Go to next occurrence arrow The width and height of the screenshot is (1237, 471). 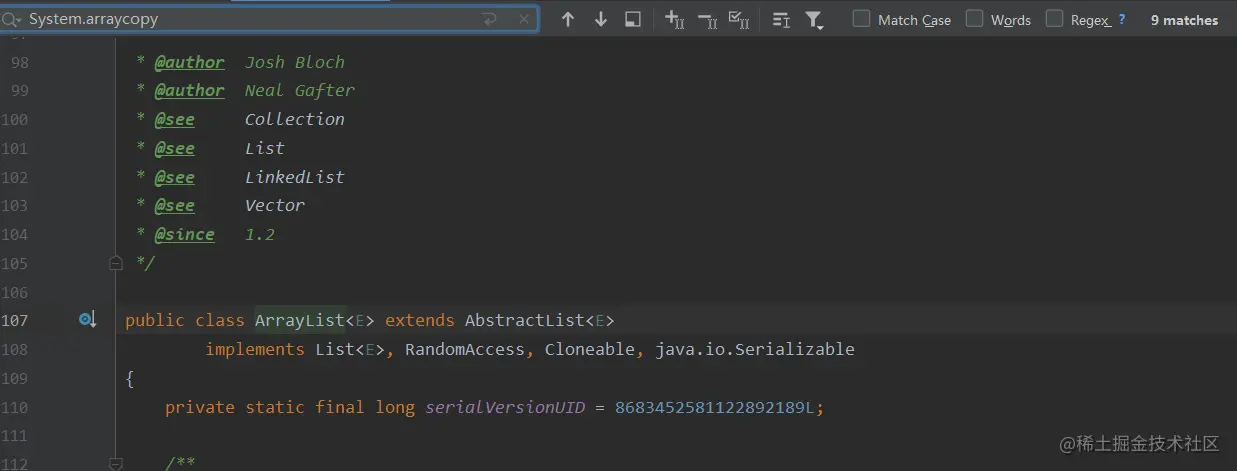point(601,19)
